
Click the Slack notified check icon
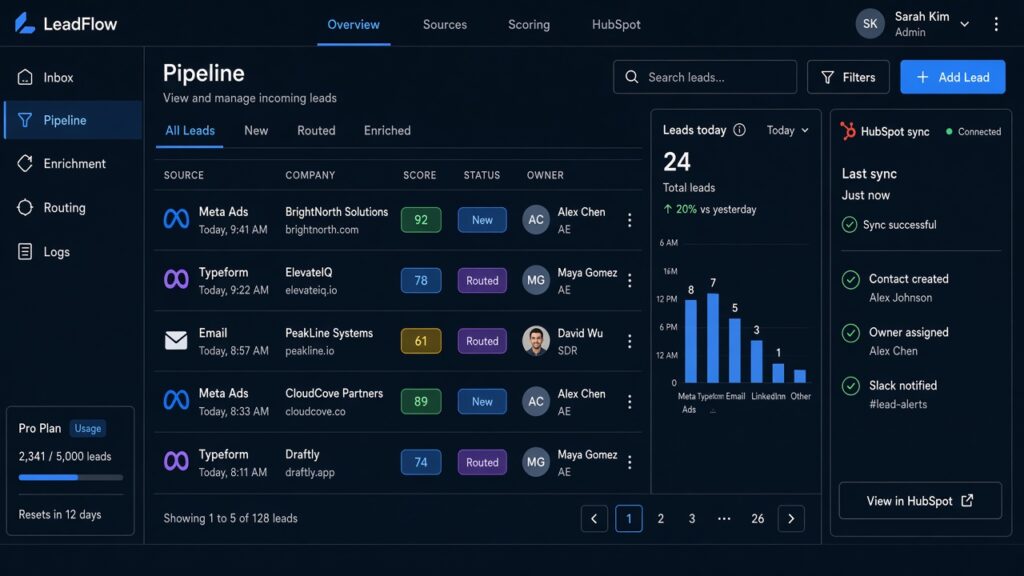coord(850,386)
